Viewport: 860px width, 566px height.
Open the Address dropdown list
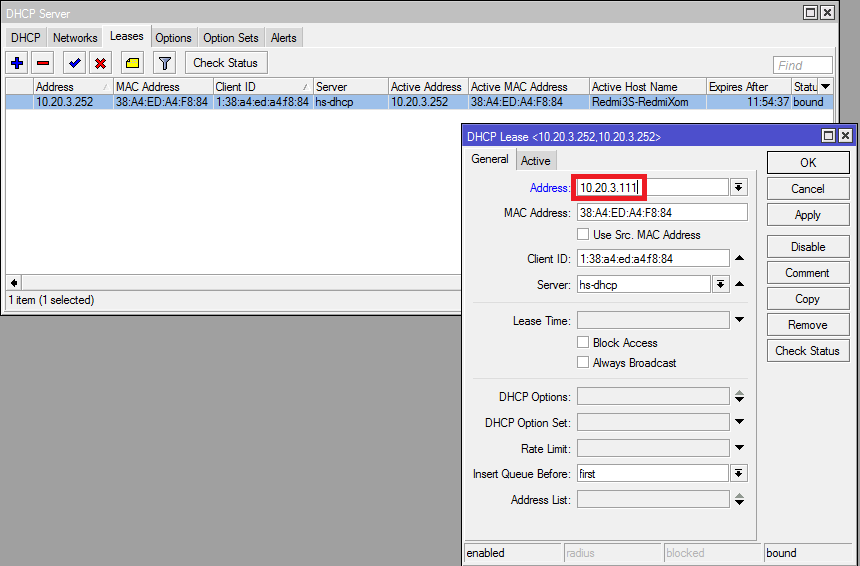739,187
